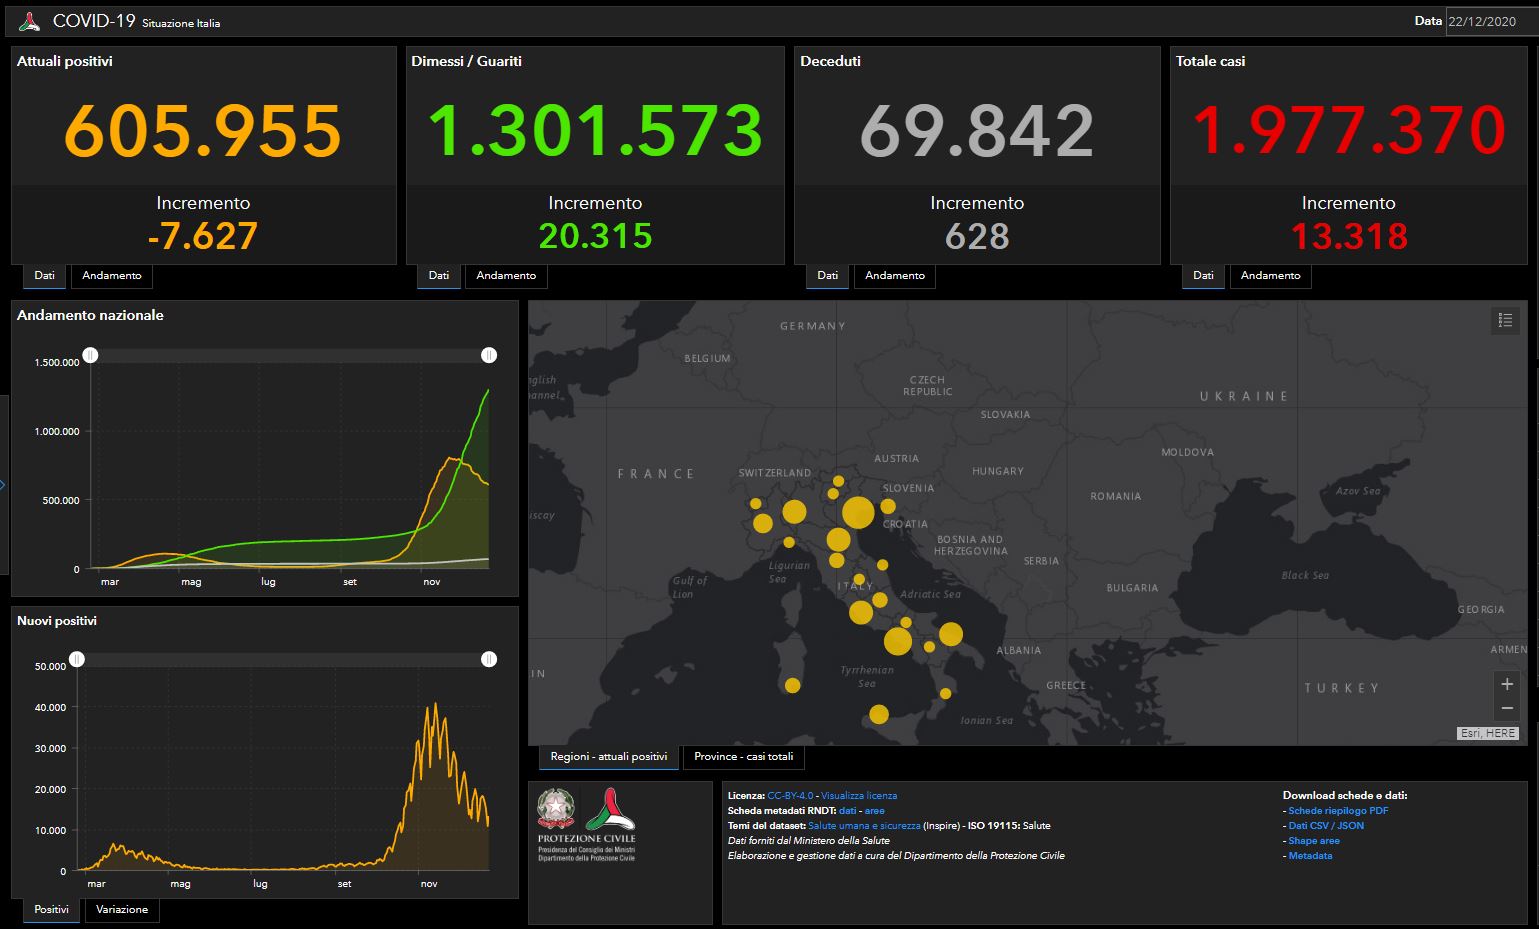Open the map legend list icon
The height and width of the screenshot is (929, 1539).
pyautogui.click(x=1505, y=320)
